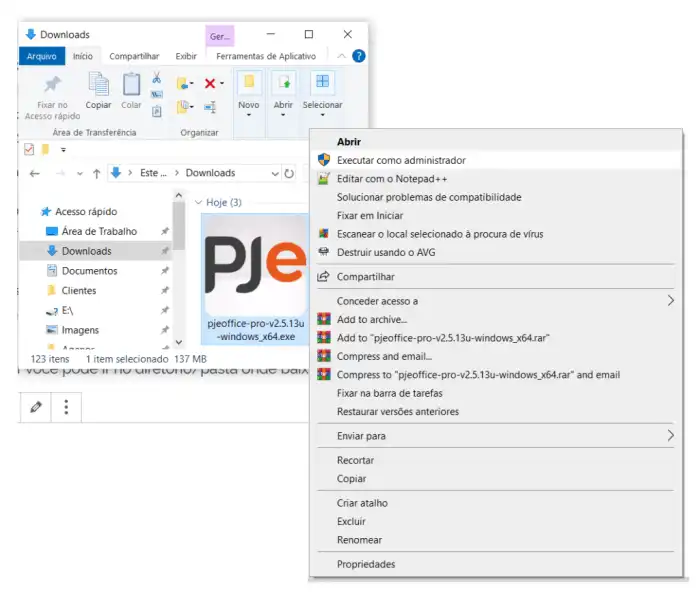Select Restaurar versões anteriores
This screenshot has width=700, height=594.
[x=496, y=411]
